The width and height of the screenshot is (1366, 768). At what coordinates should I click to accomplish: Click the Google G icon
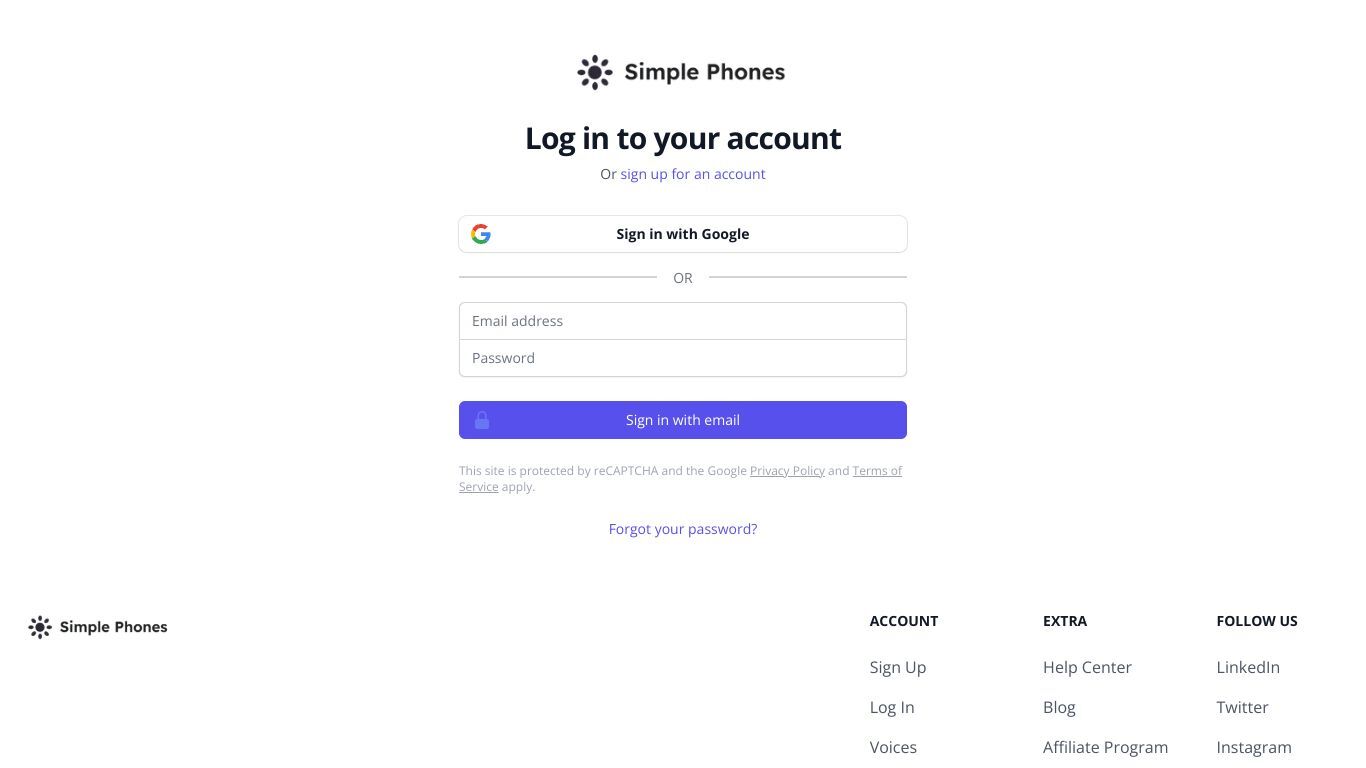(481, 234)
